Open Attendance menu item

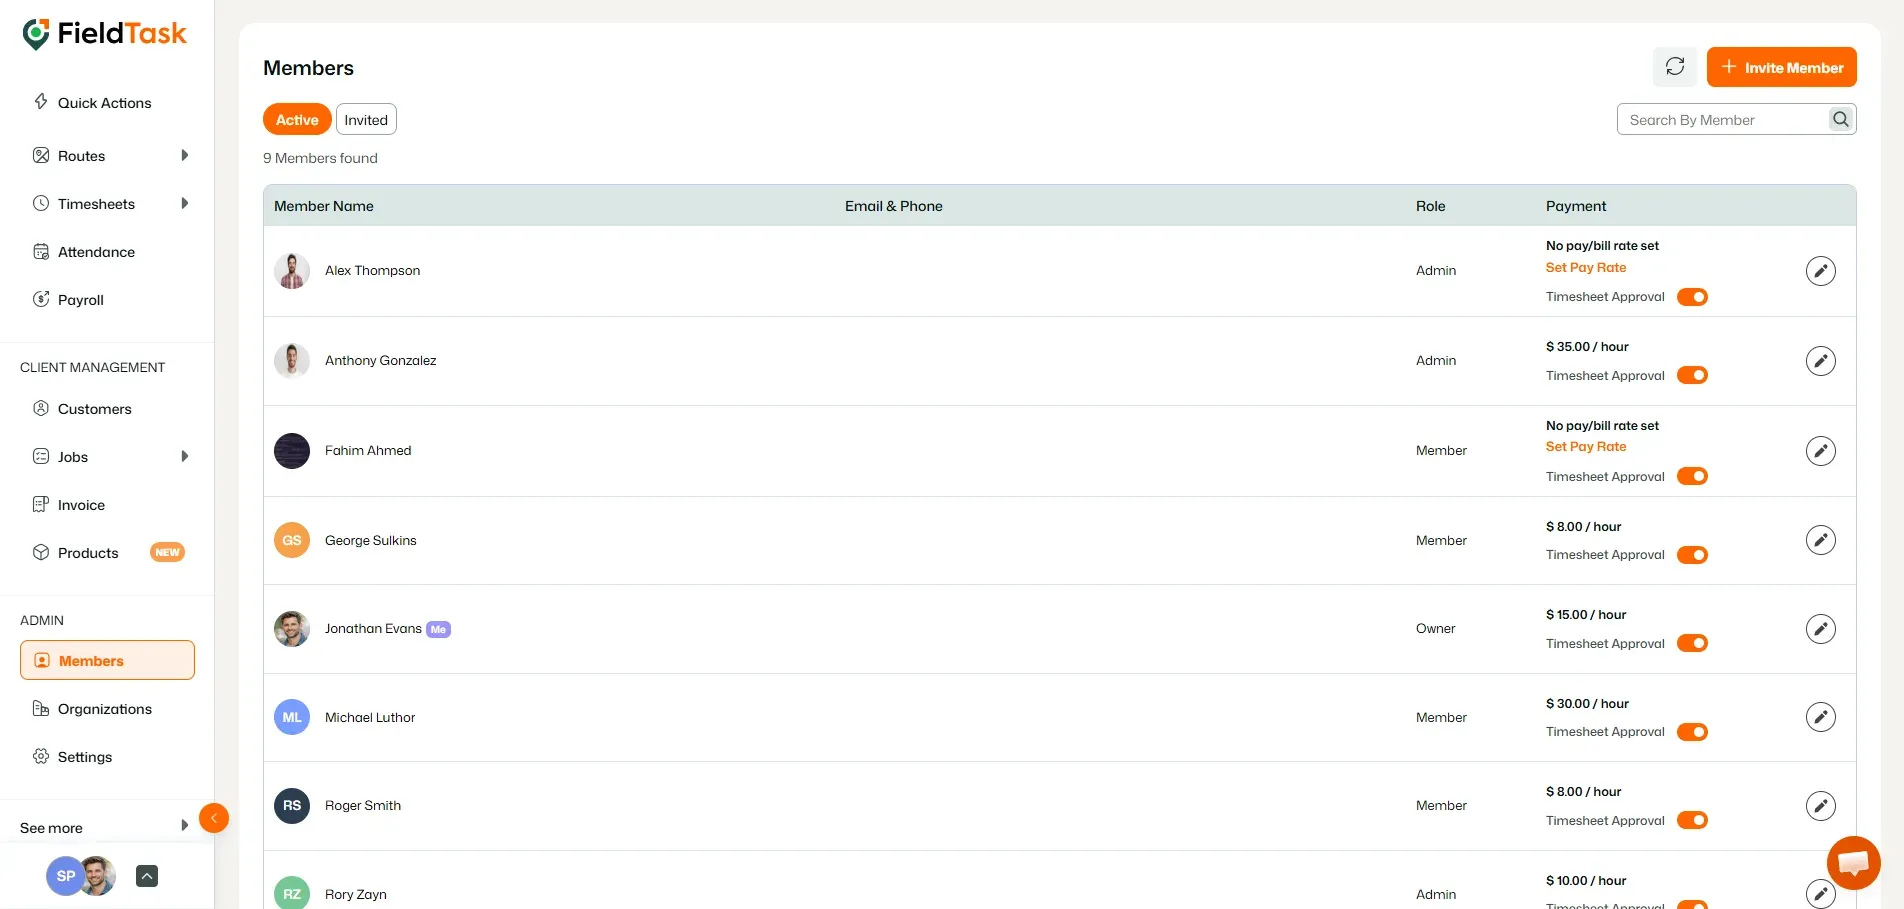coord(96,252)
